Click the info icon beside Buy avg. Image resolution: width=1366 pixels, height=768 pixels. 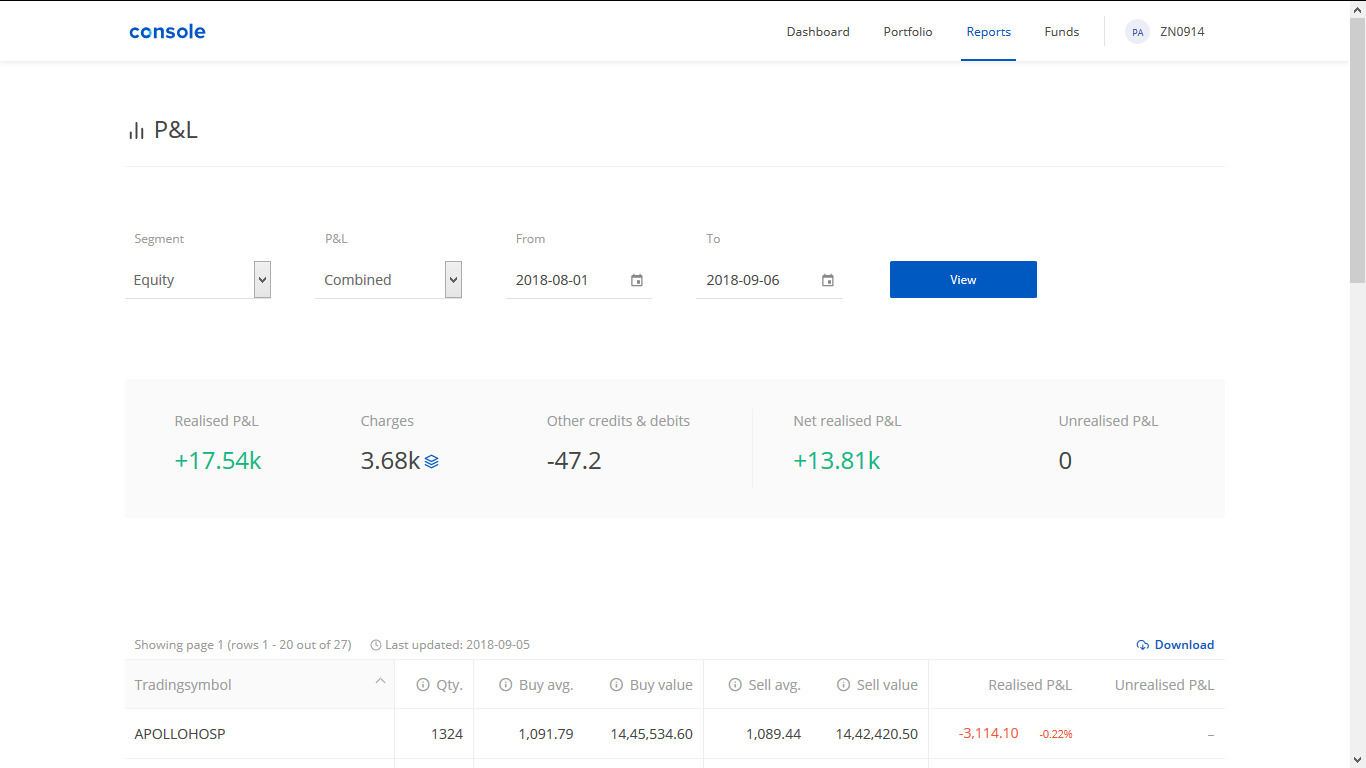506,685
